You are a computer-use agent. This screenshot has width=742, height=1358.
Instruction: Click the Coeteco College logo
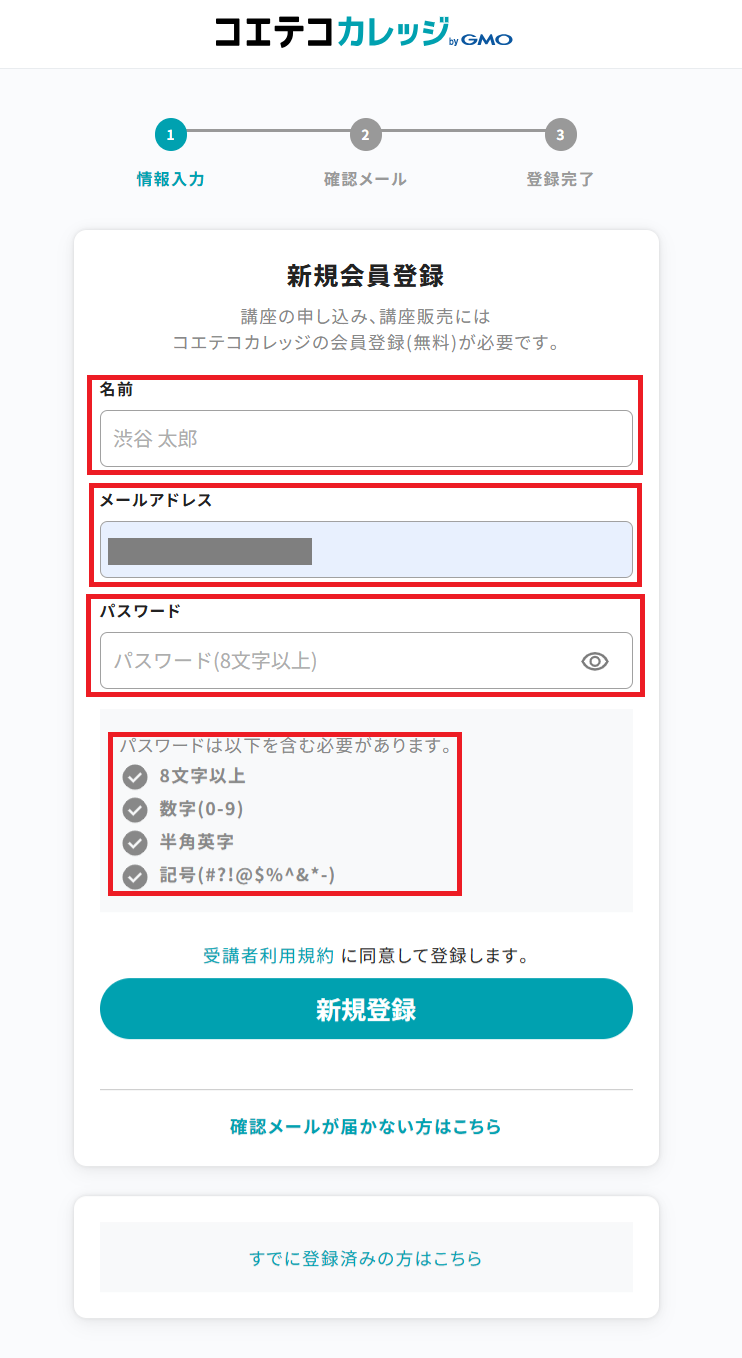coord(364,32)
